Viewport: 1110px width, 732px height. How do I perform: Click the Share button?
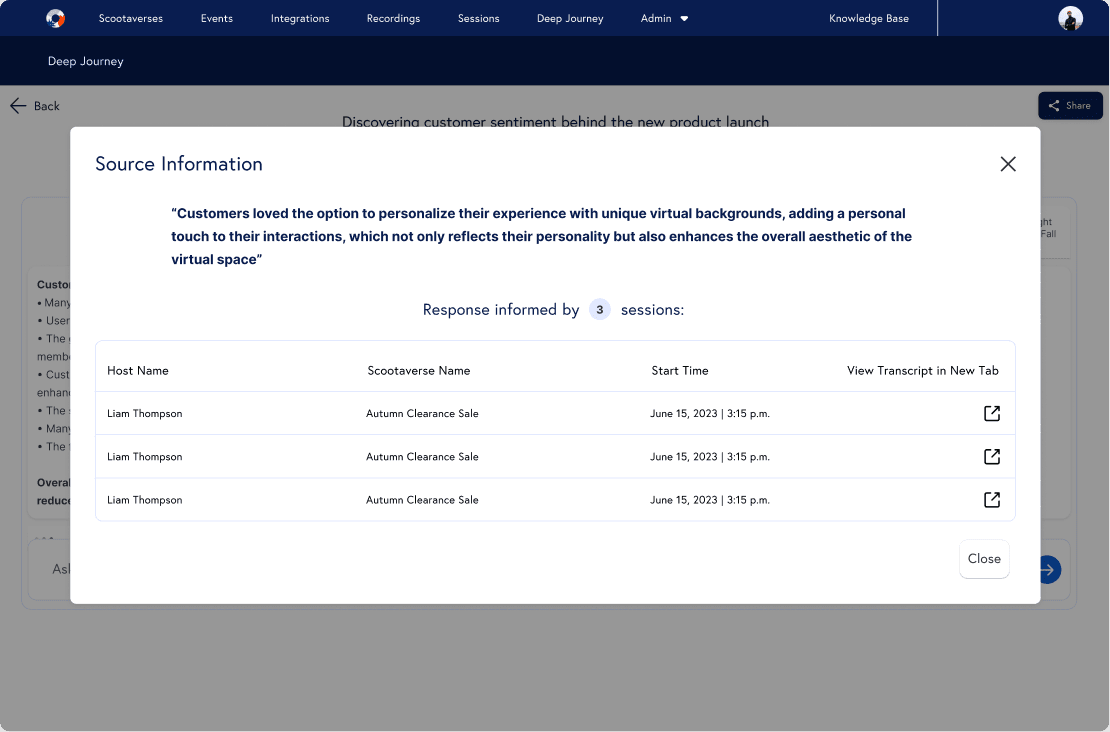click(x=1070, y=106)
